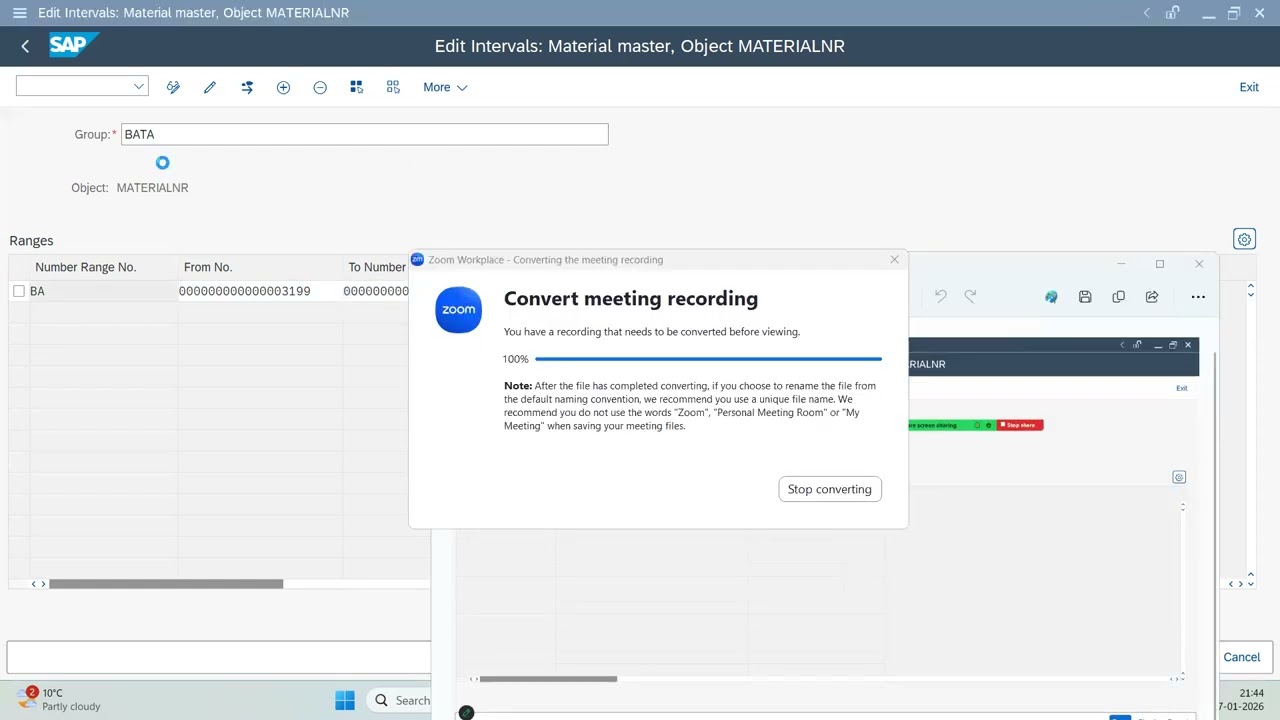
Task: Tick the checkbox for range BA
Action: [x=19, y=291]
